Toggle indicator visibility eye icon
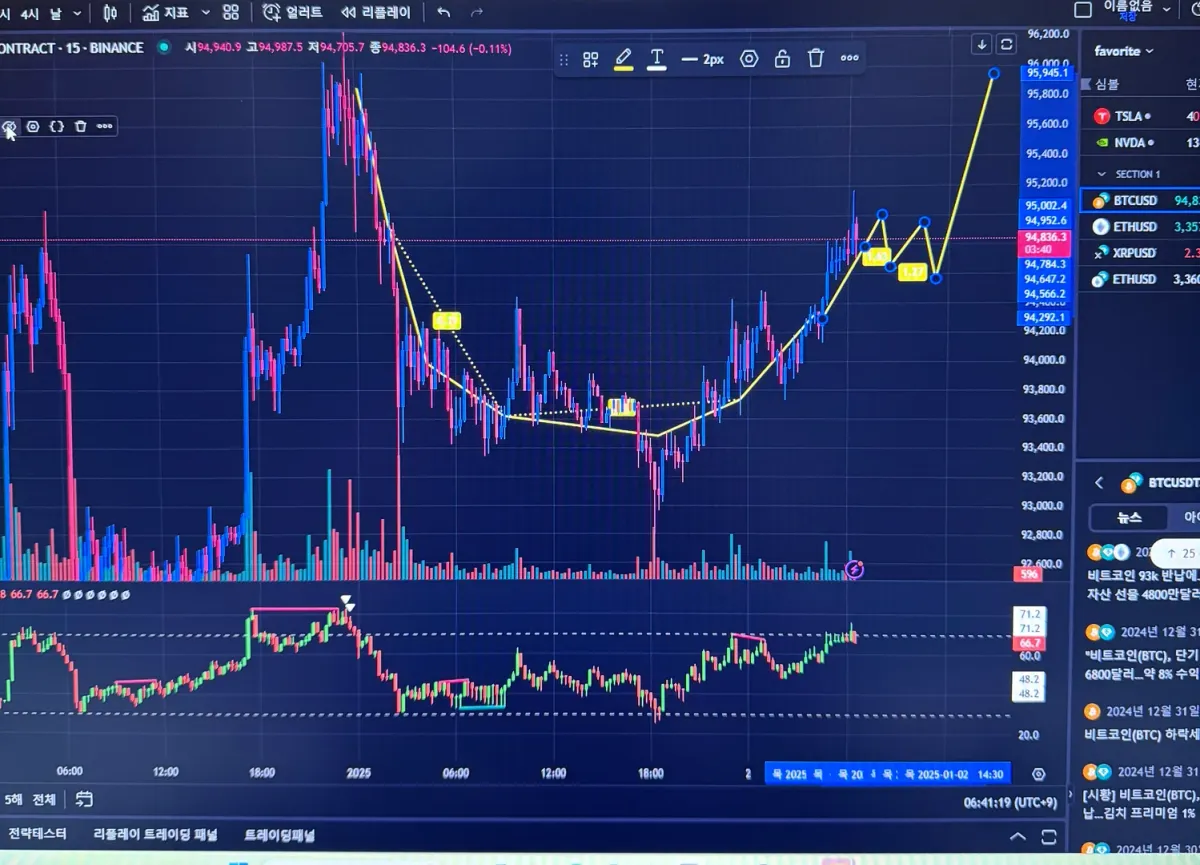 pos(9,127)
